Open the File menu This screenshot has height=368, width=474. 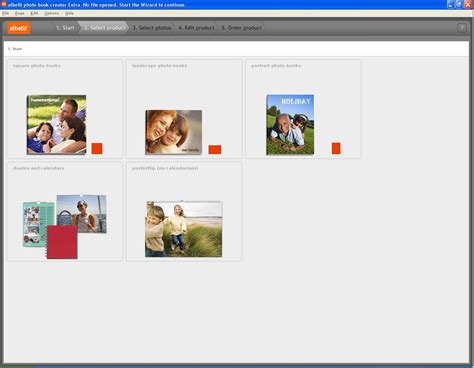[x=5, y=13]
